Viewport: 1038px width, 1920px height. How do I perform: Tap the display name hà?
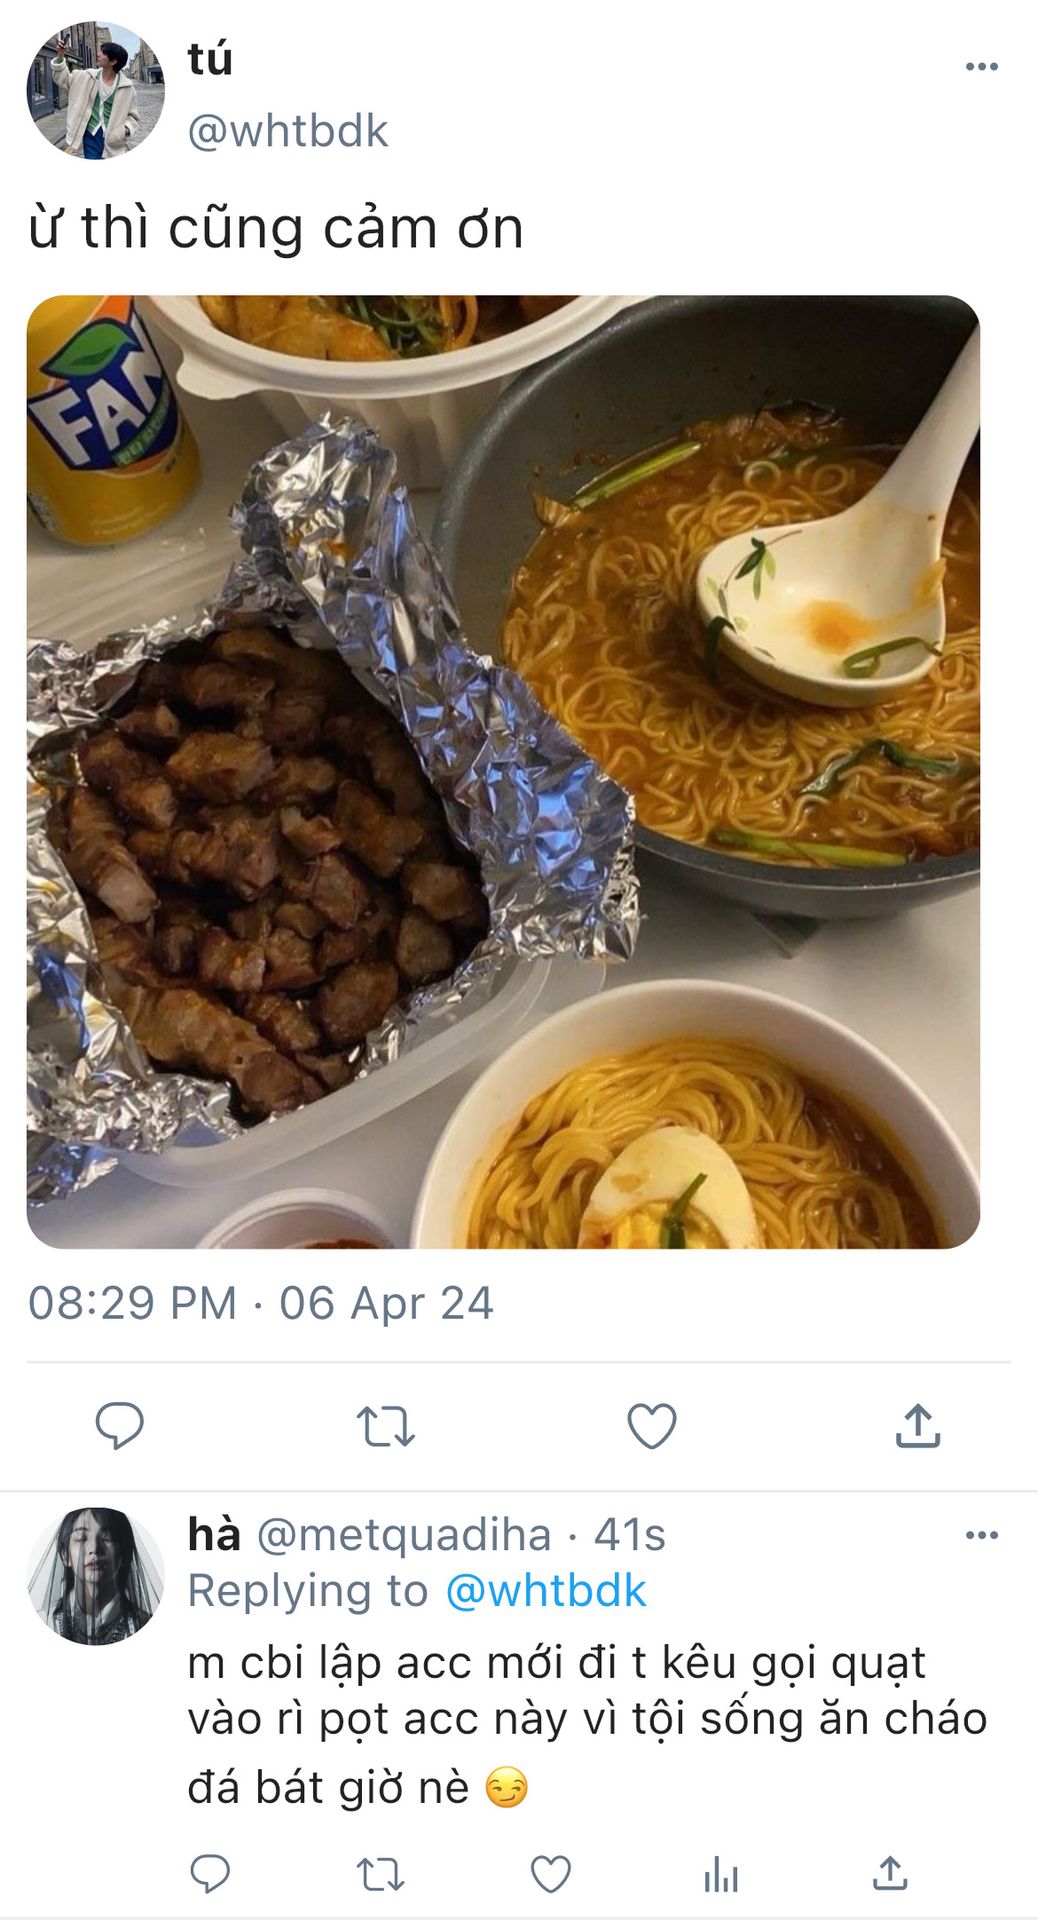tap(214, 1535)
